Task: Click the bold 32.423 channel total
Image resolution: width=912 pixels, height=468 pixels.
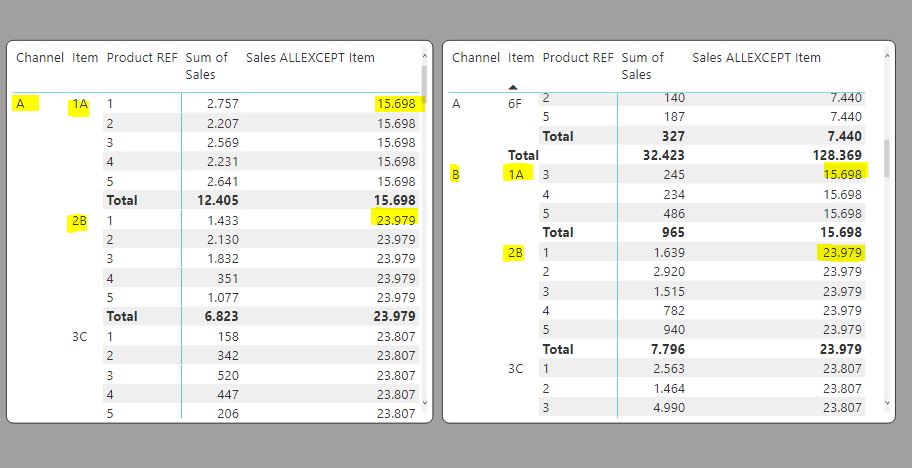Action: 664,156
